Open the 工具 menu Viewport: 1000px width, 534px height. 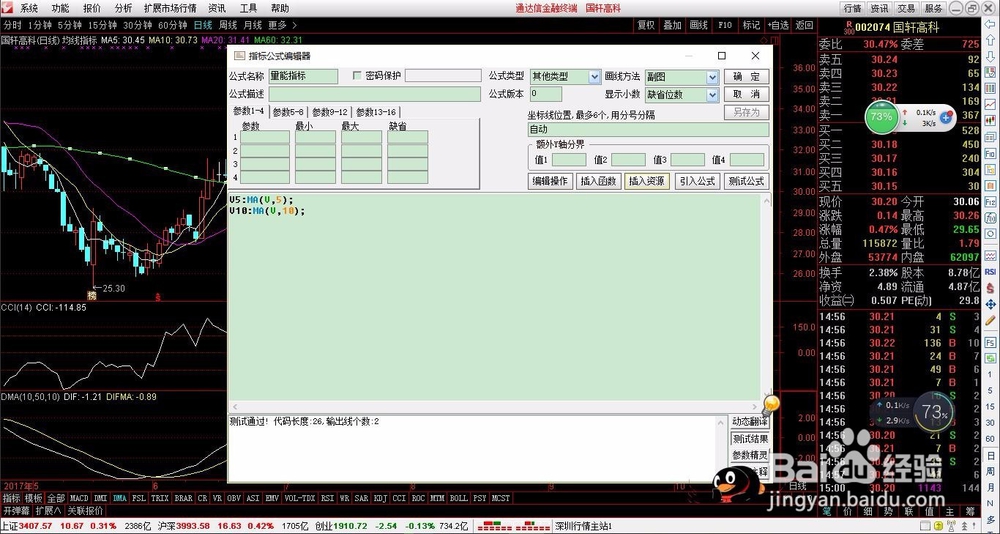point(249,8)
